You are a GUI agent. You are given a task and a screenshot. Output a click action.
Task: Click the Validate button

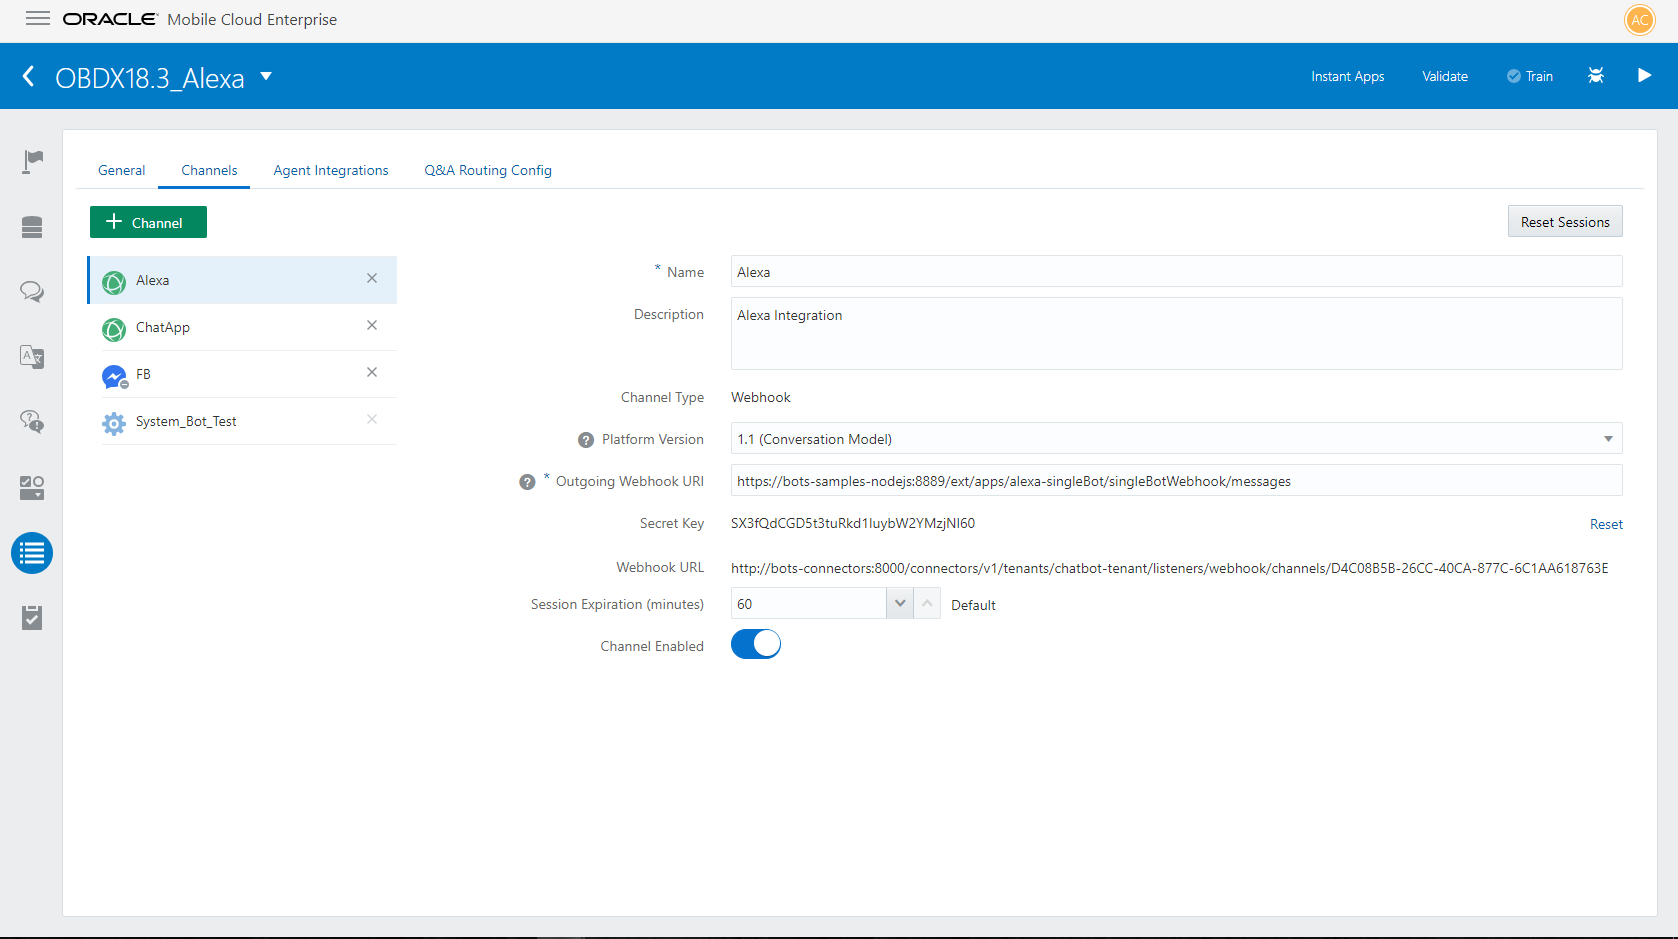1445,76
